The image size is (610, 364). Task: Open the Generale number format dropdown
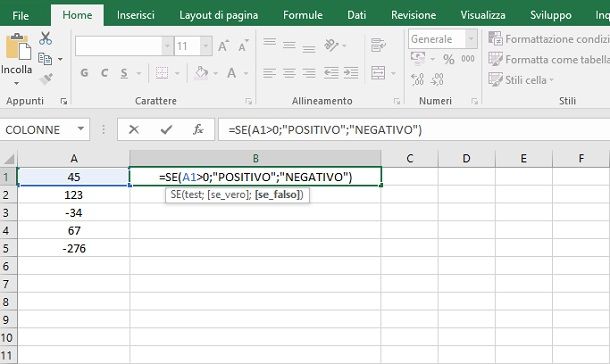pyautogui.click(x=471, y=39)
